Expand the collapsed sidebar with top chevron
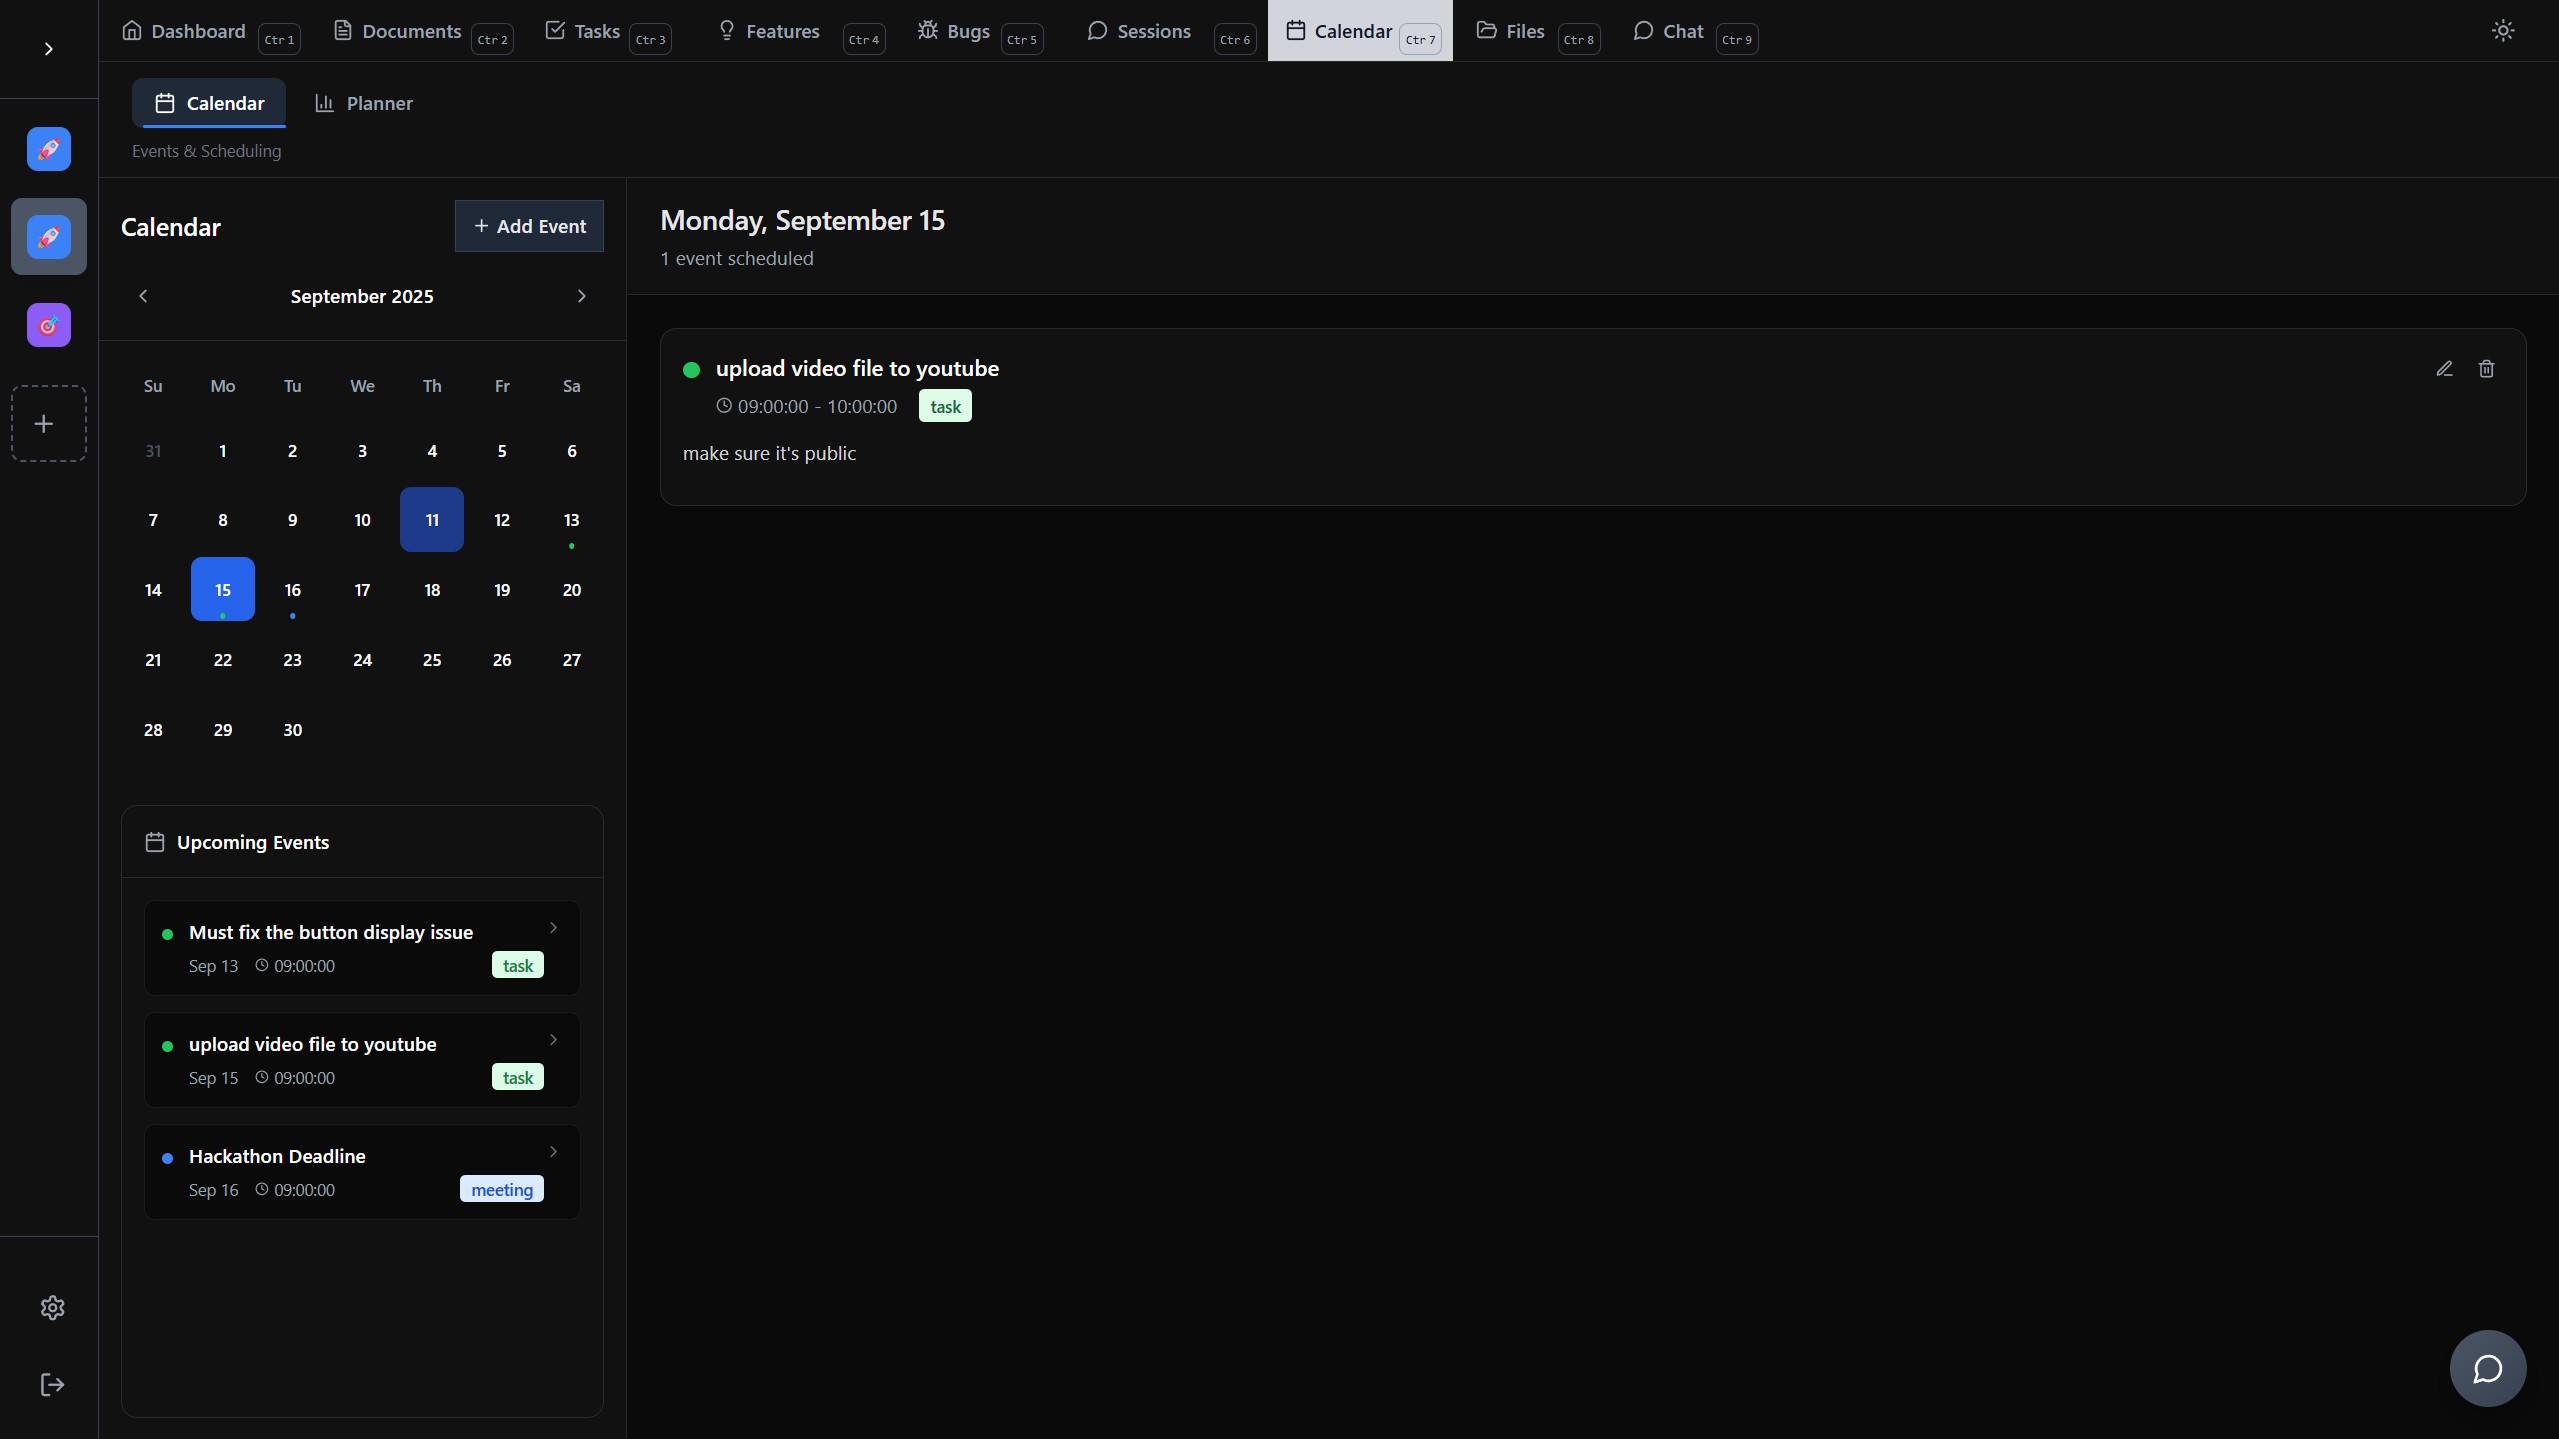 click(48, 49)
